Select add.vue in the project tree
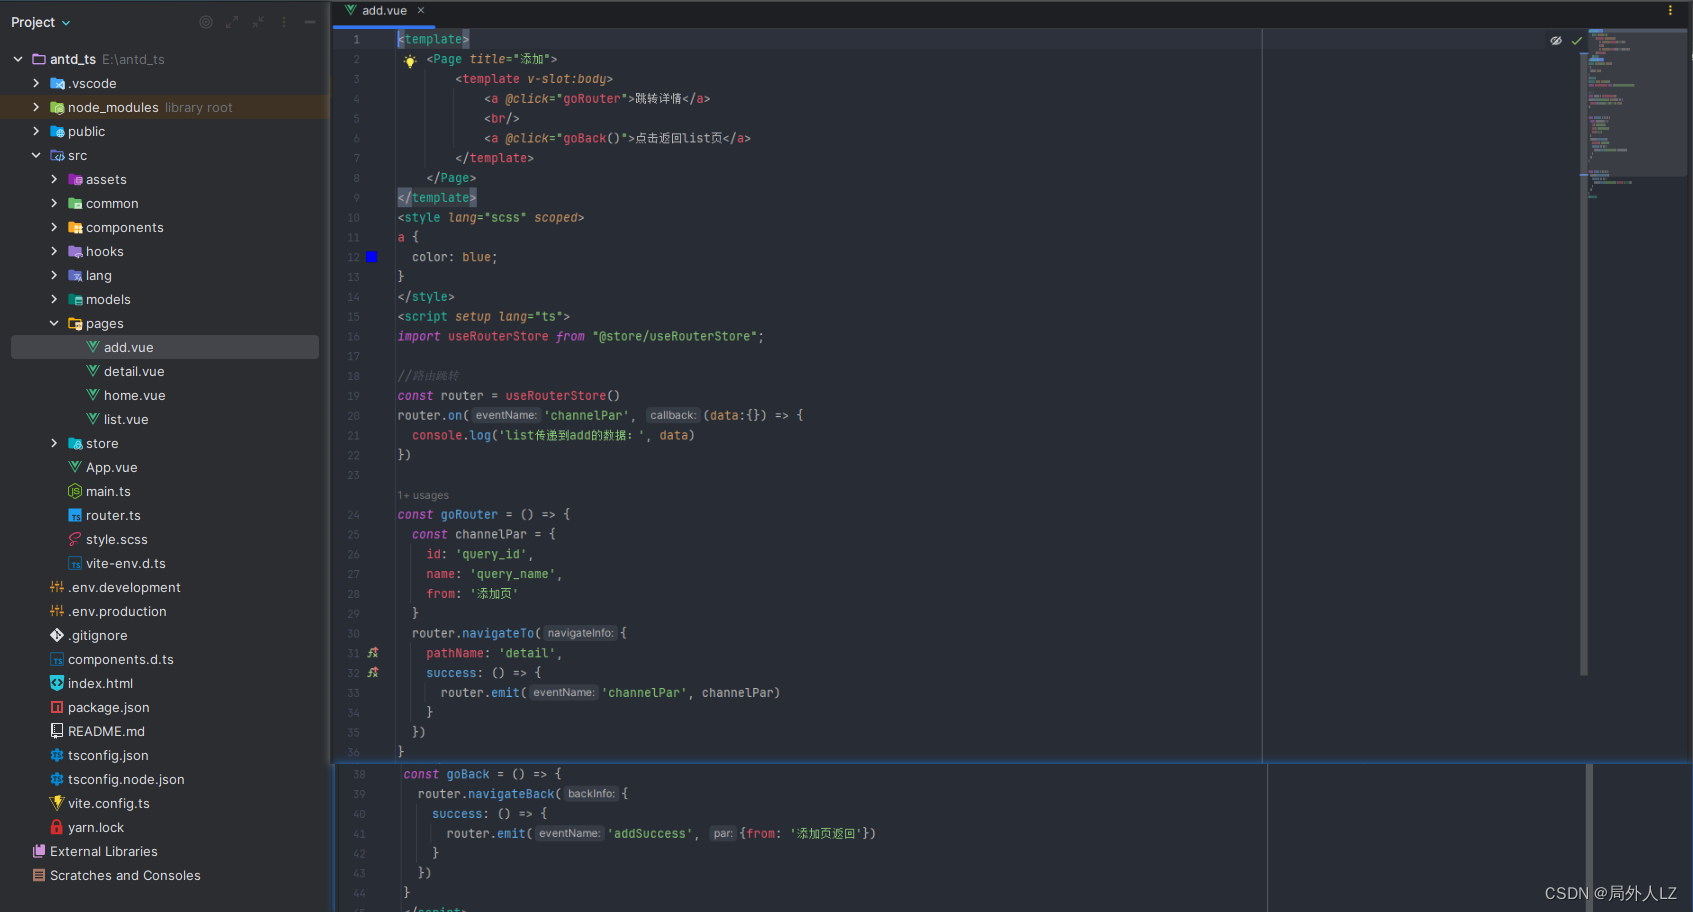Viewport: 1693px width, 912px height. click(x=165, y=347)
